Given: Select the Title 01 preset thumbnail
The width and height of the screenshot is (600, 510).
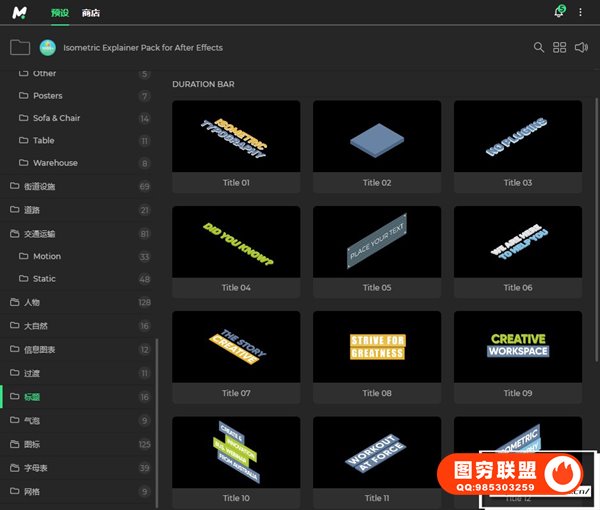Looking at the screenshot, I should click(x=236, y=136).
